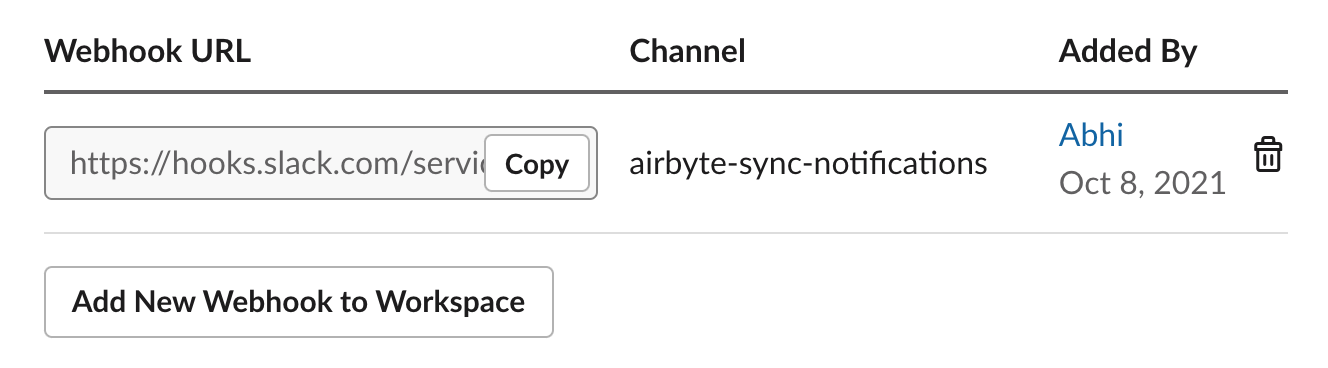Click the trash can icon beside Abhi
The width and height of the screenshot is (1328, 368).
pos(1267,156)
